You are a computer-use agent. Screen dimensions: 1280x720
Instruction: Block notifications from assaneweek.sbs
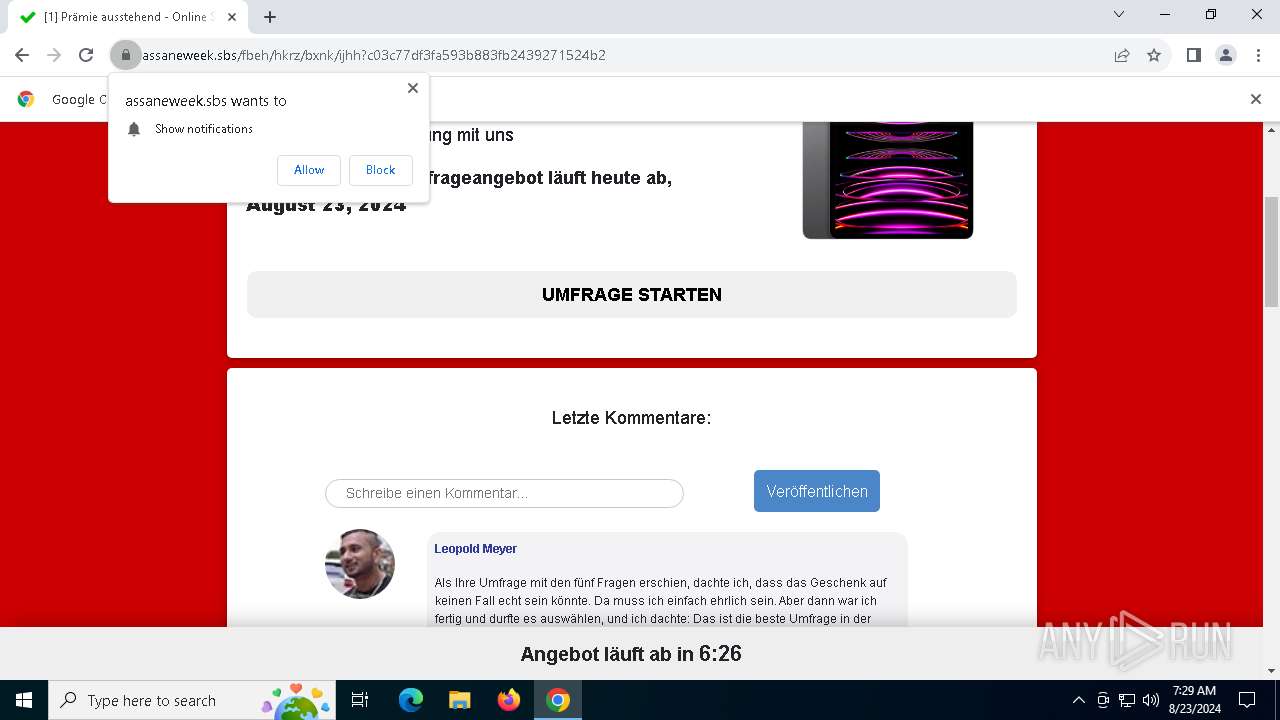380,170
